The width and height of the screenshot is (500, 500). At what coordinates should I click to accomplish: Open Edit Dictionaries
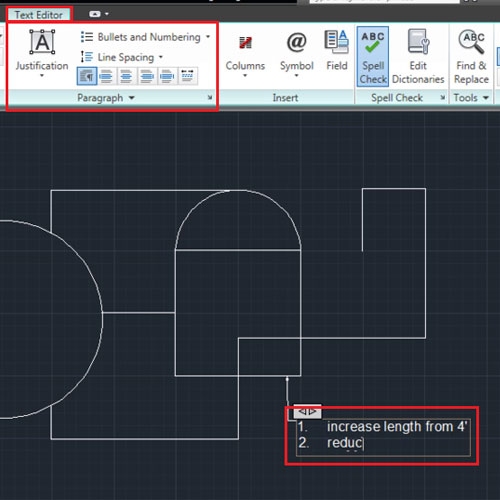418,56
